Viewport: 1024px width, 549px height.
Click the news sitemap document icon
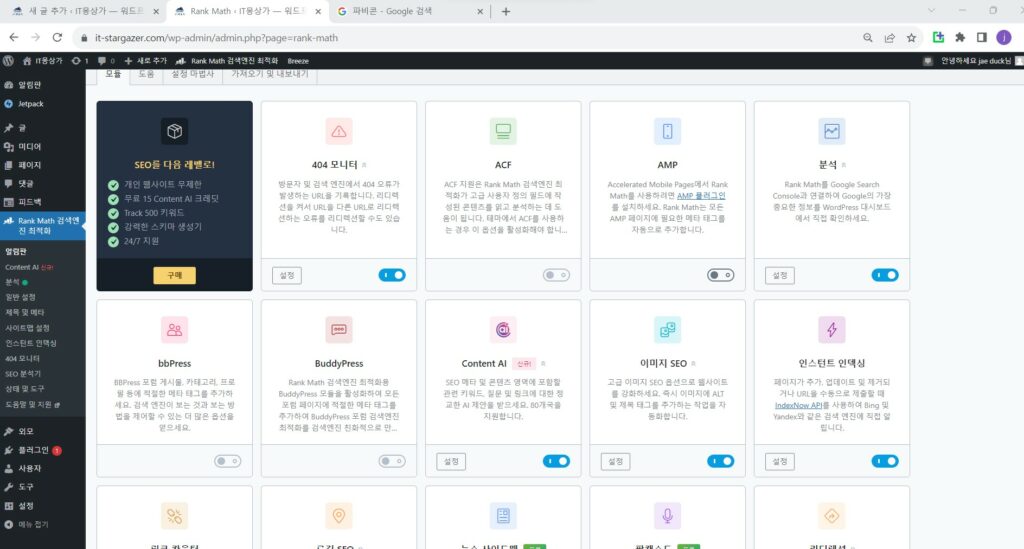pos(503,516)
